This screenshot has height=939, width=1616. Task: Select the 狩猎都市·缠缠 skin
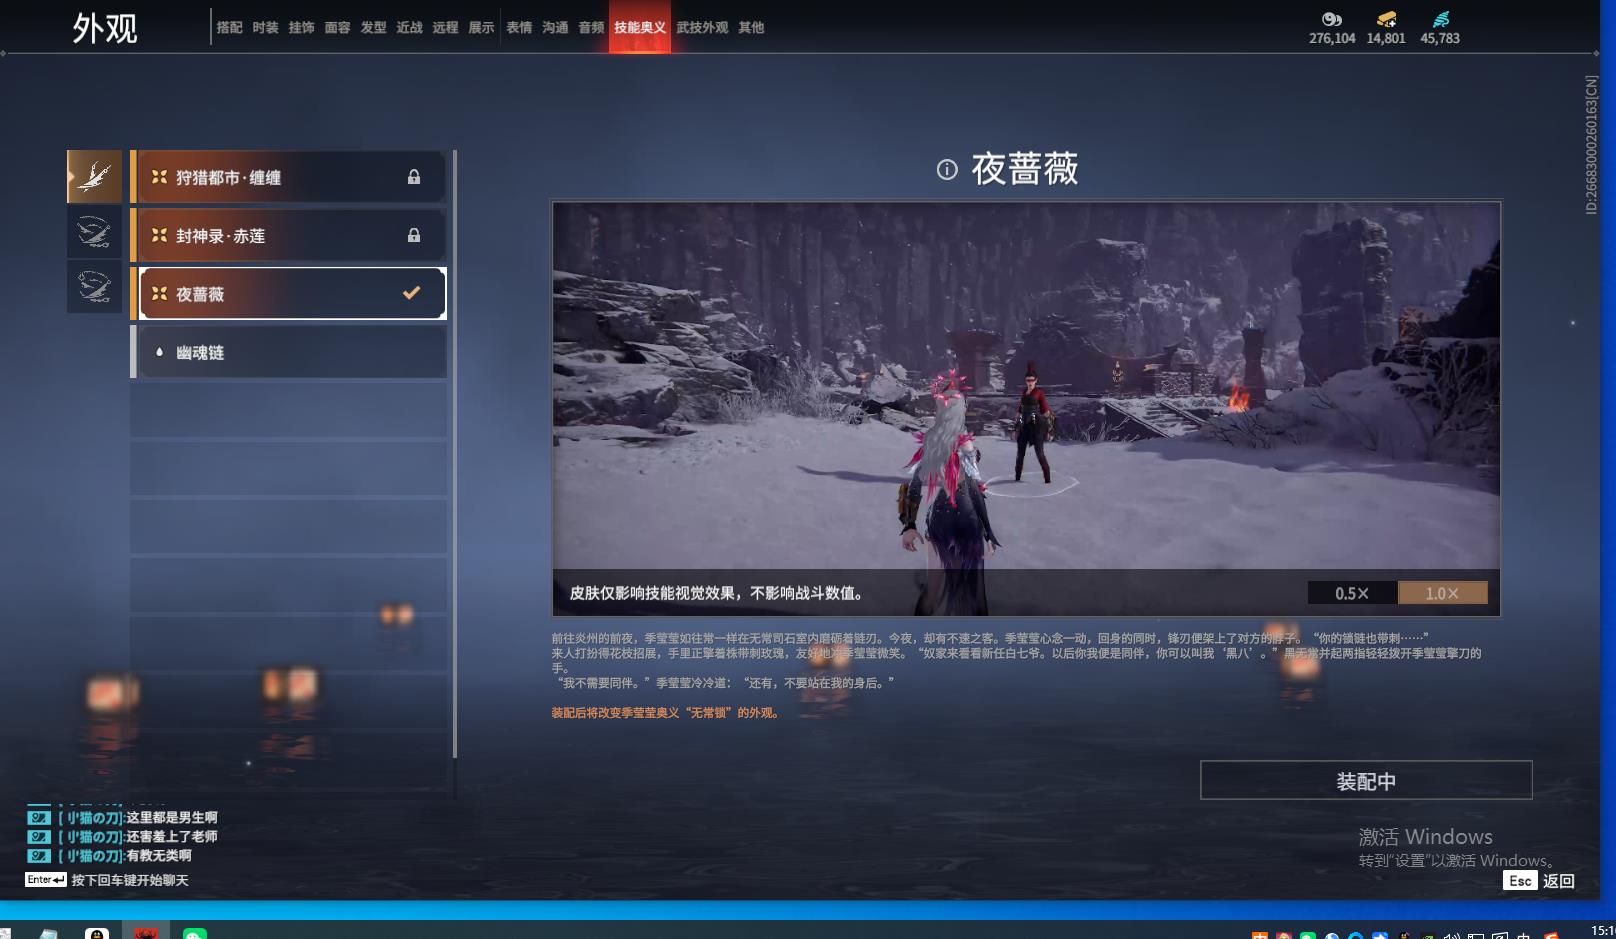(x=289, y=177)
